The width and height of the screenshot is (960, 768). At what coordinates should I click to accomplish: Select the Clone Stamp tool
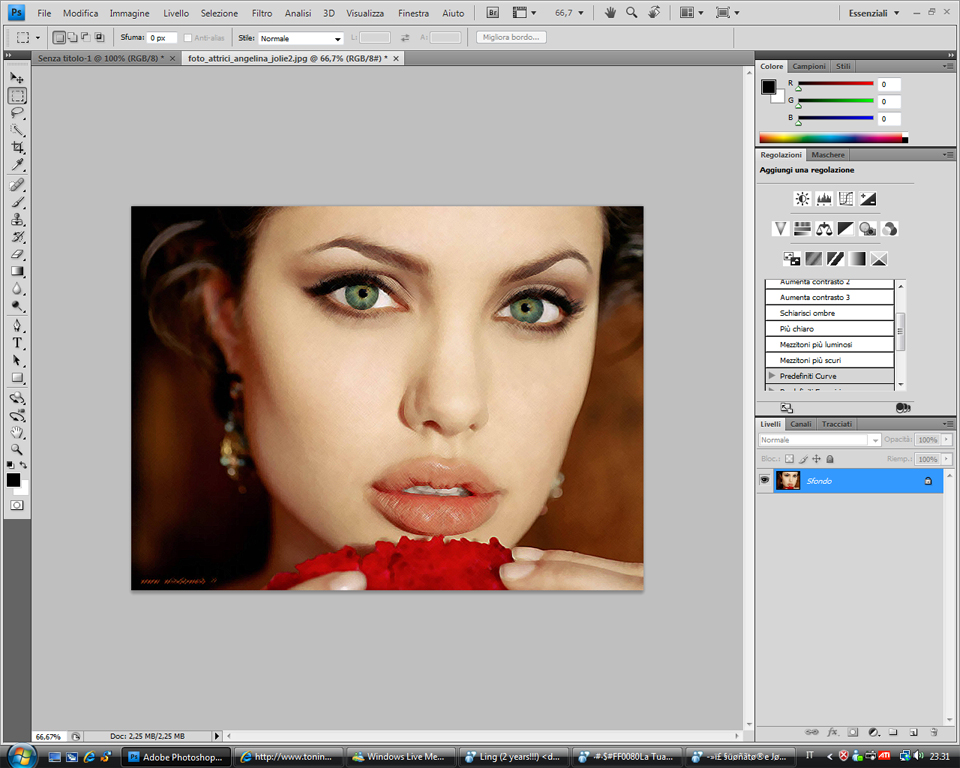[x=17, y=219]
